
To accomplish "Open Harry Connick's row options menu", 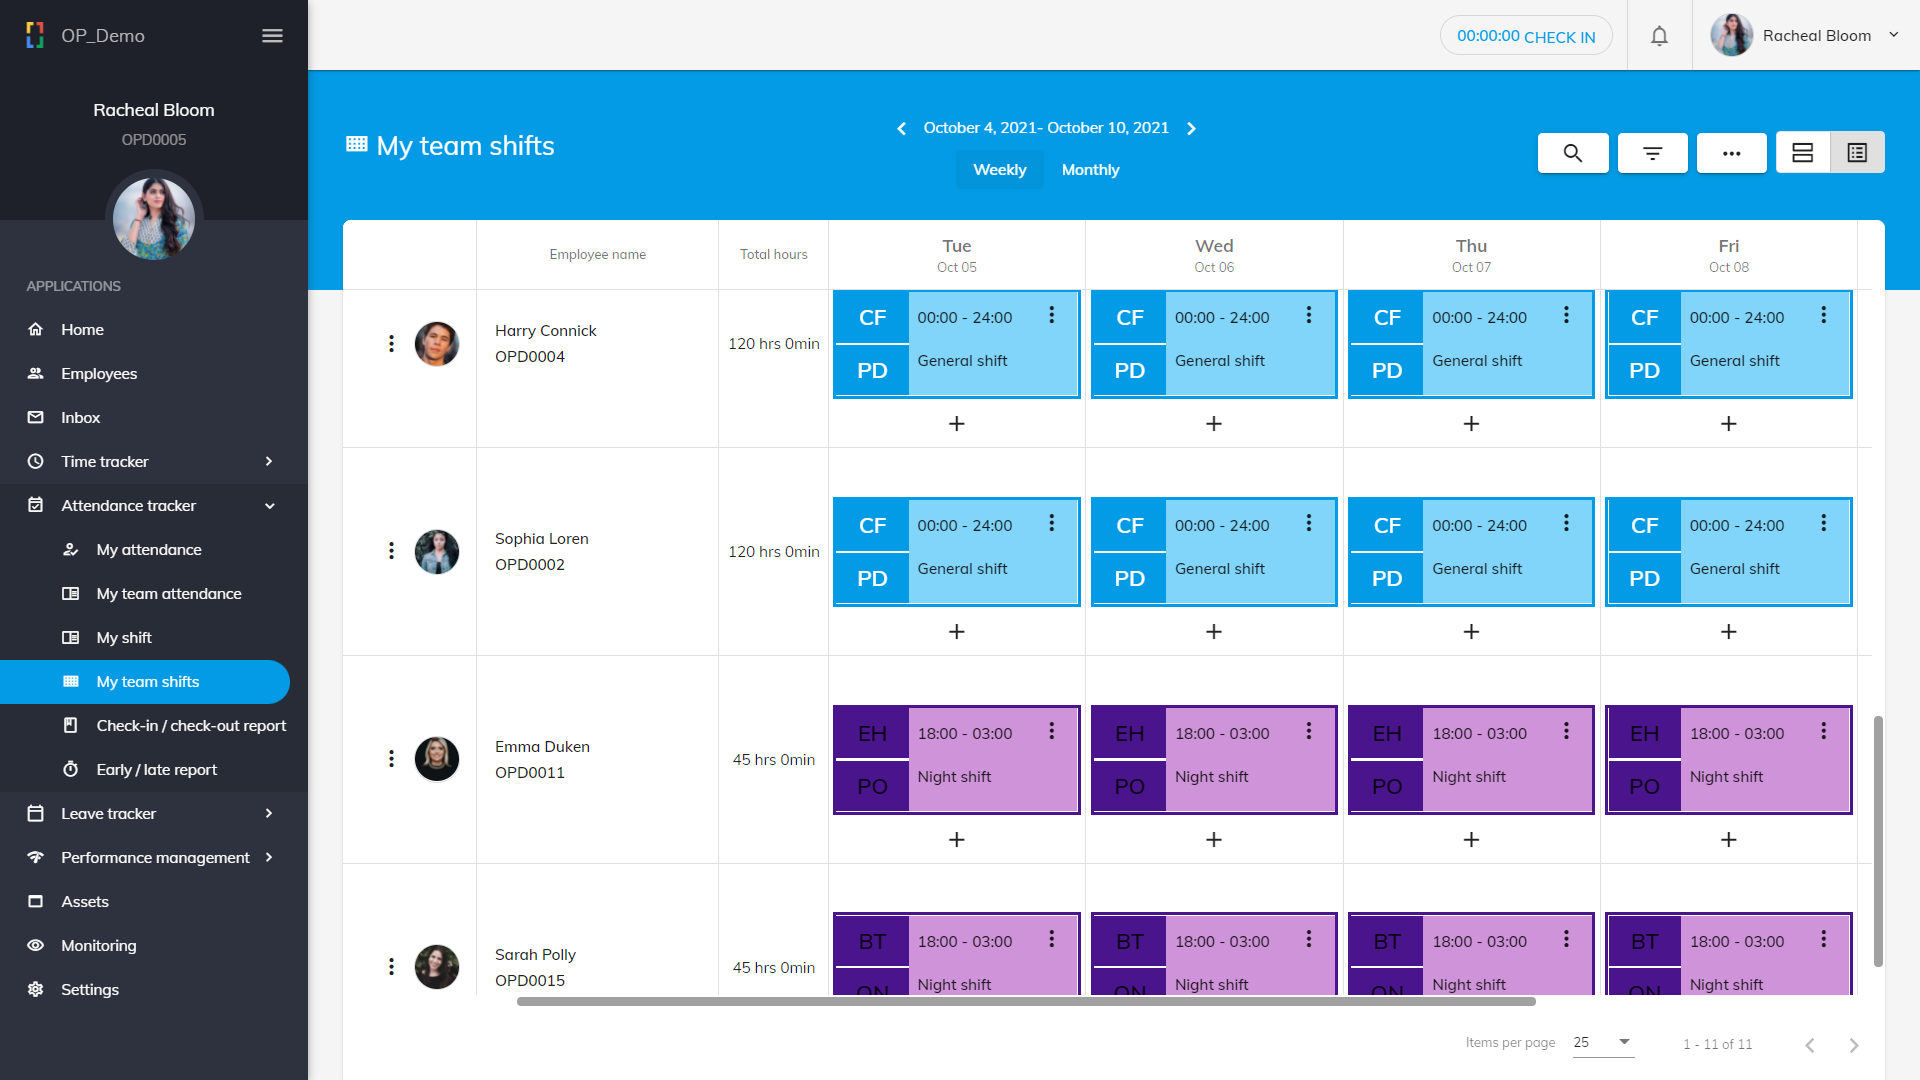I will (x=391, y=344).
